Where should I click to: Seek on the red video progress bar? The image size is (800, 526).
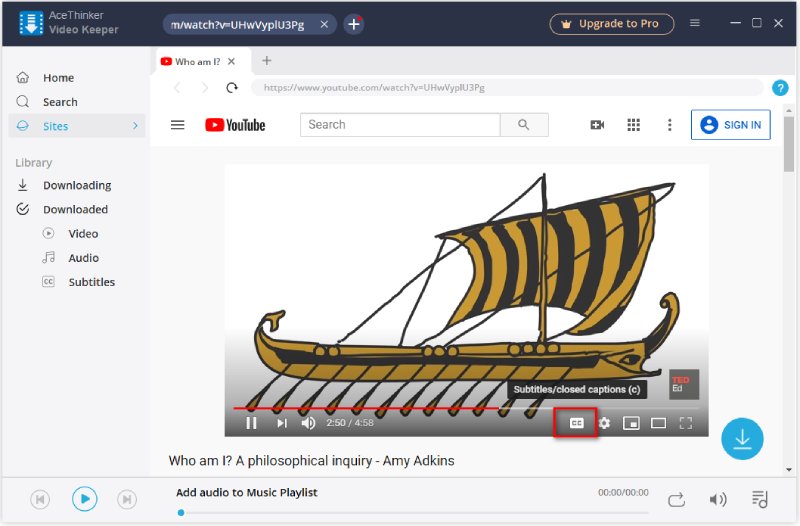pos(466,408)
